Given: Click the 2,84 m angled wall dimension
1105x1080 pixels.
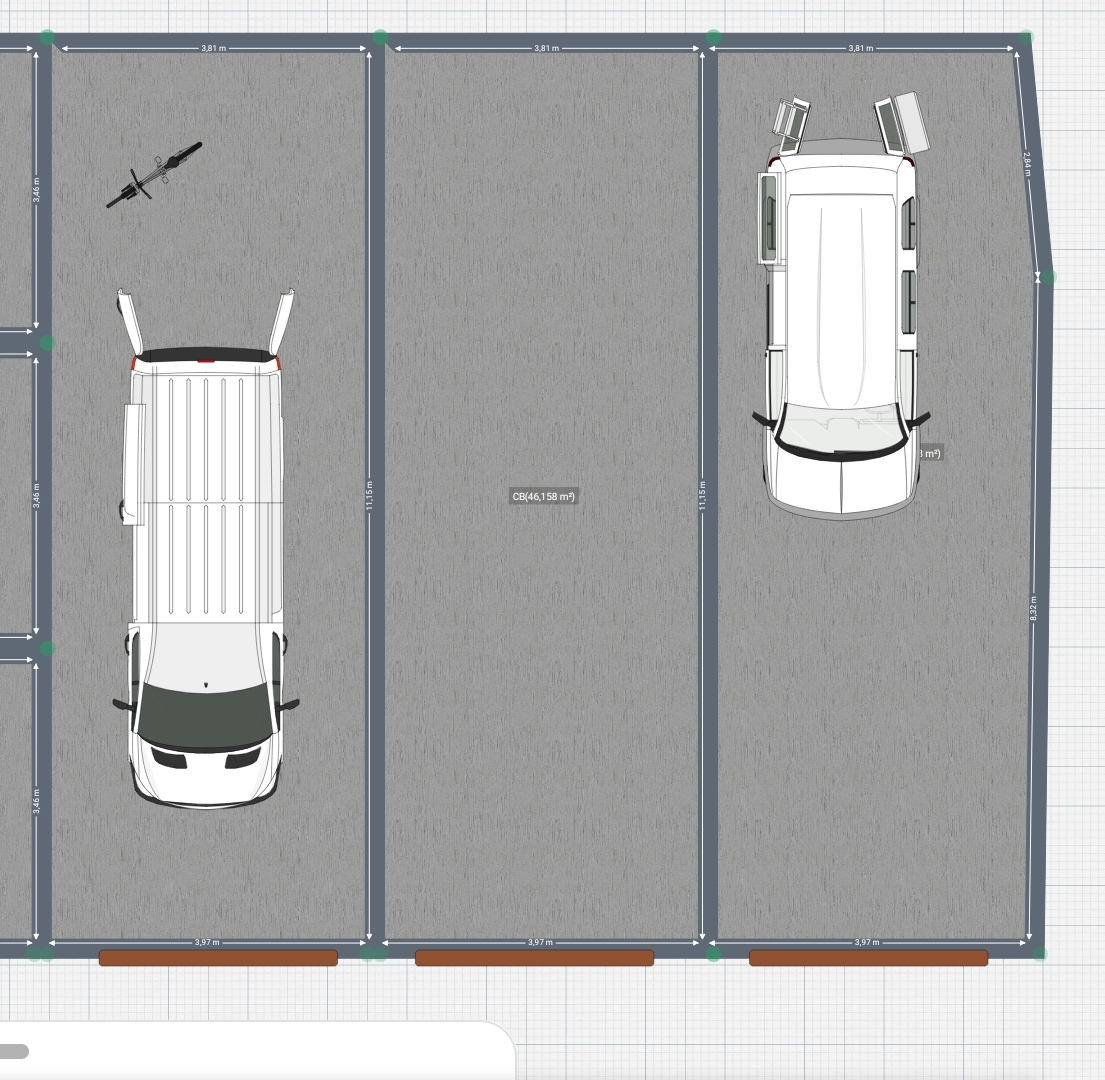Looking at the screenshot, I should pos(1027,160).
